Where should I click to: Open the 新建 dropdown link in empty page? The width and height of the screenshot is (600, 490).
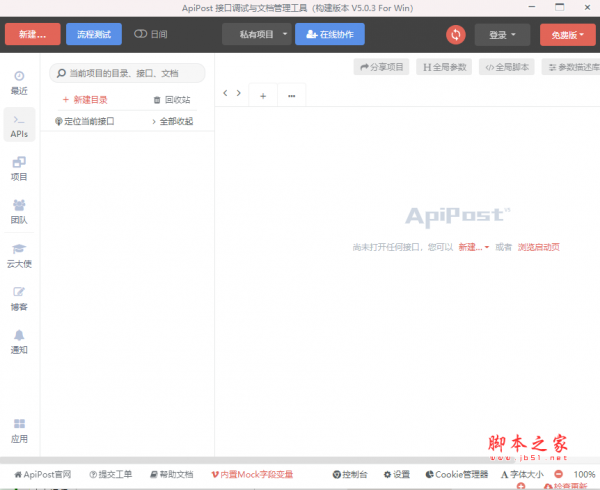coord(474,247)
